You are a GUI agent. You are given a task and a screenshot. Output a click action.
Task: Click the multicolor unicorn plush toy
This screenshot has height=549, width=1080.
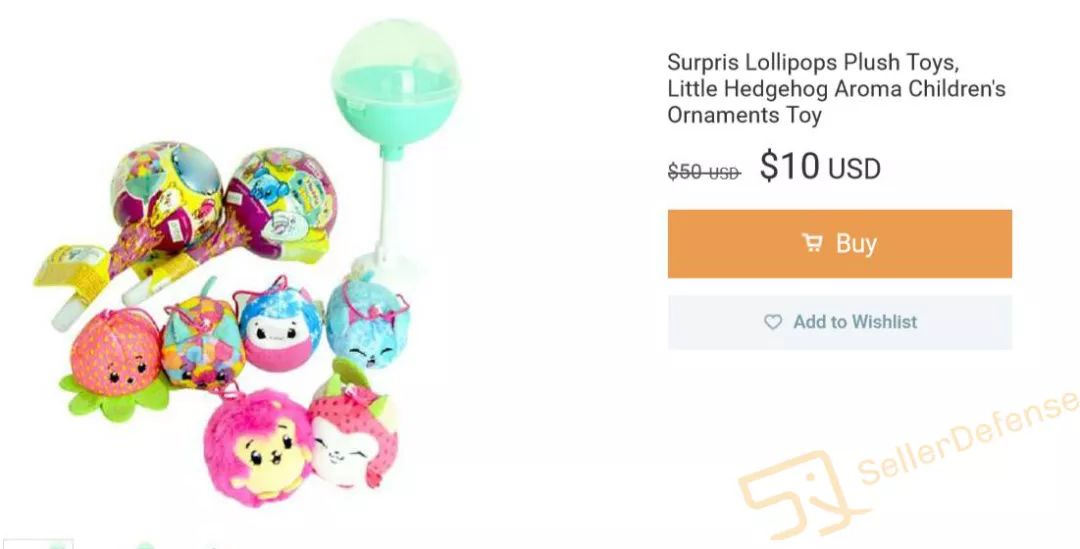click(201, 340)
